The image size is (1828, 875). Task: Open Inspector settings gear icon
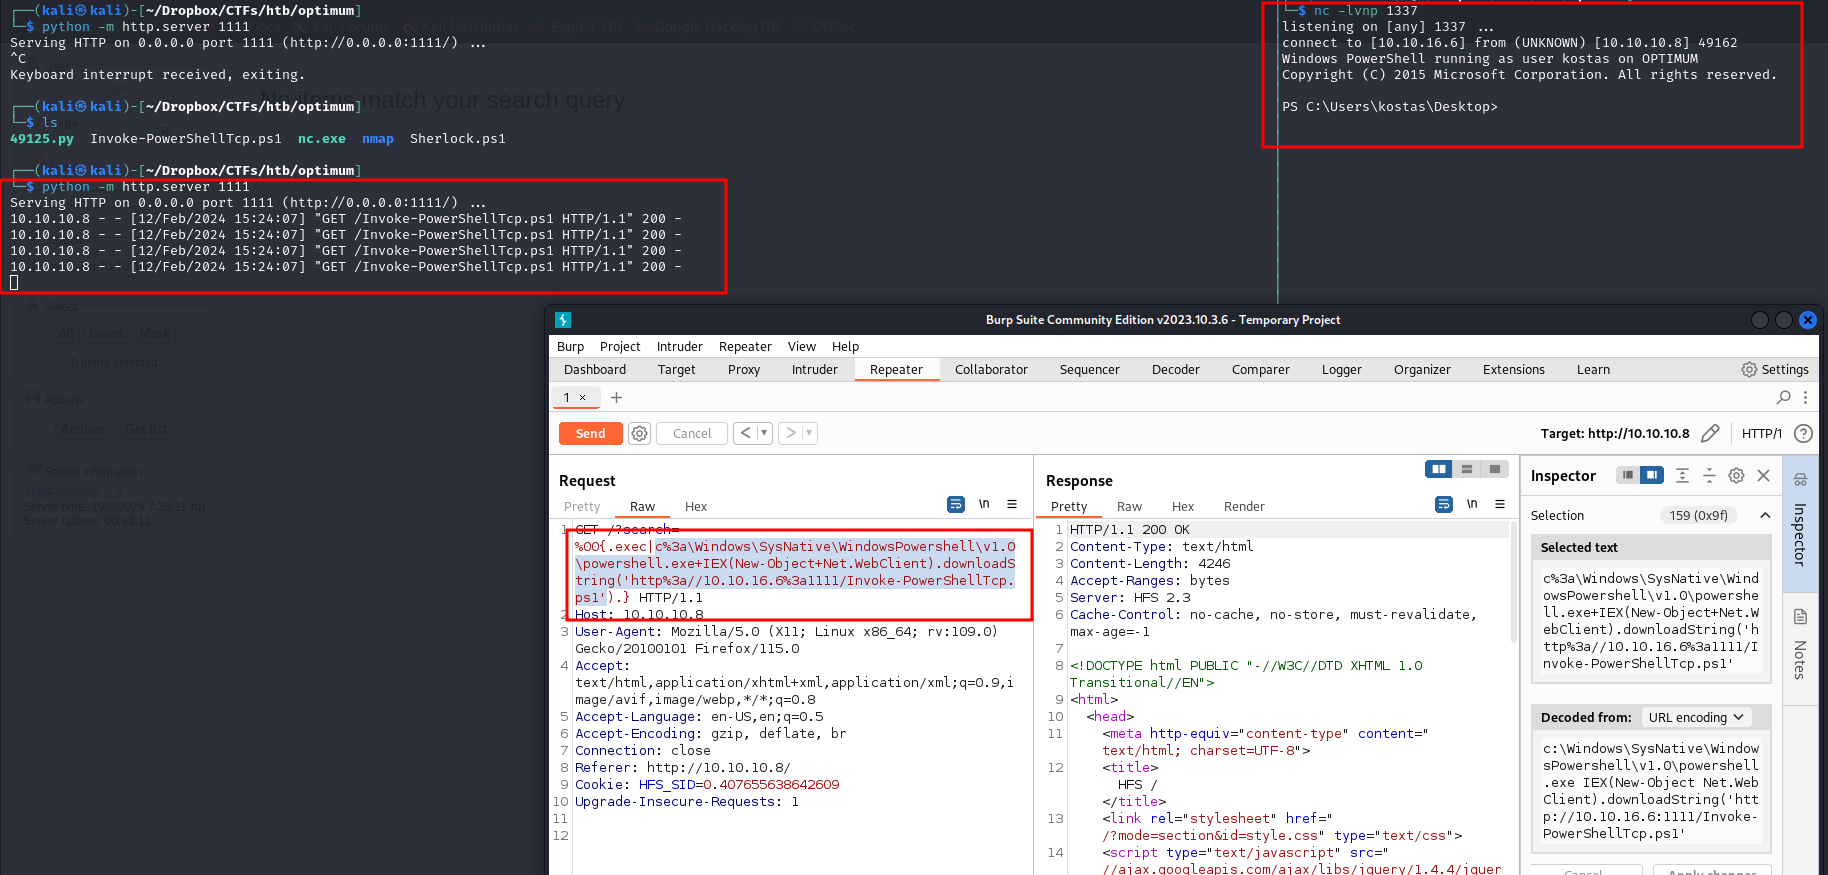point(1736,475)
